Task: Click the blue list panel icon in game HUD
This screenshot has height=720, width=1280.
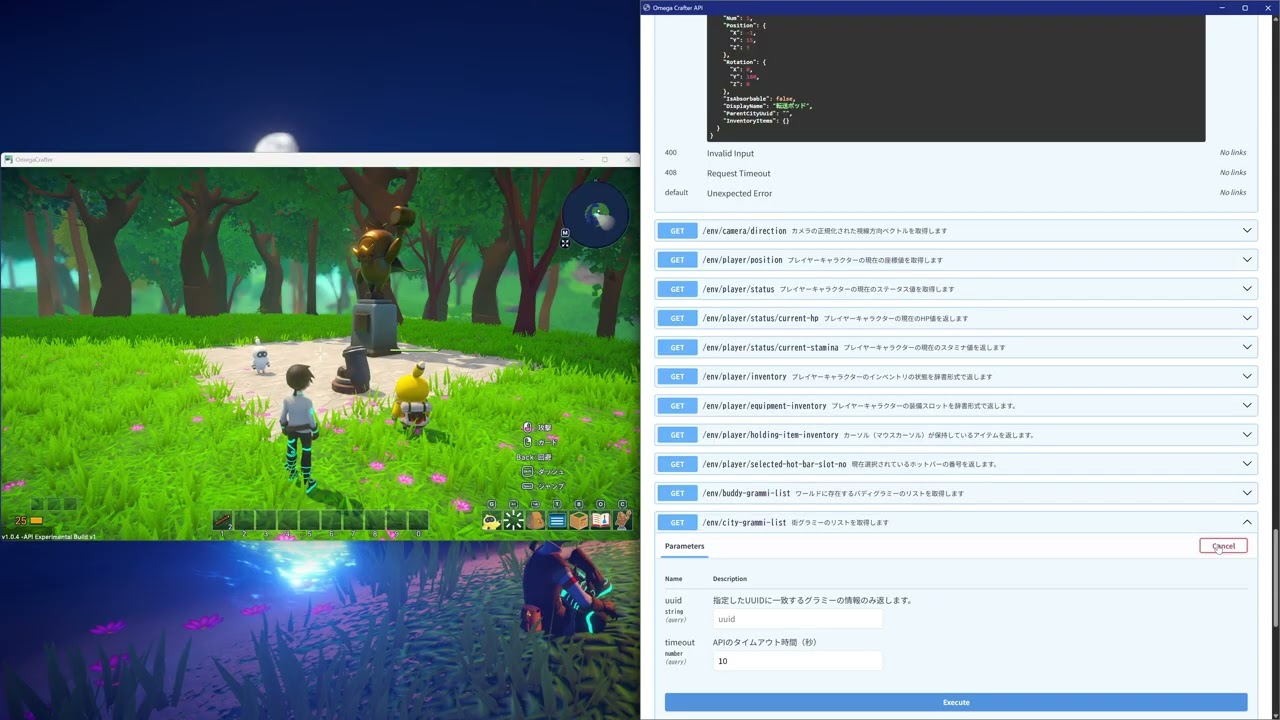Action: (557, 520)
